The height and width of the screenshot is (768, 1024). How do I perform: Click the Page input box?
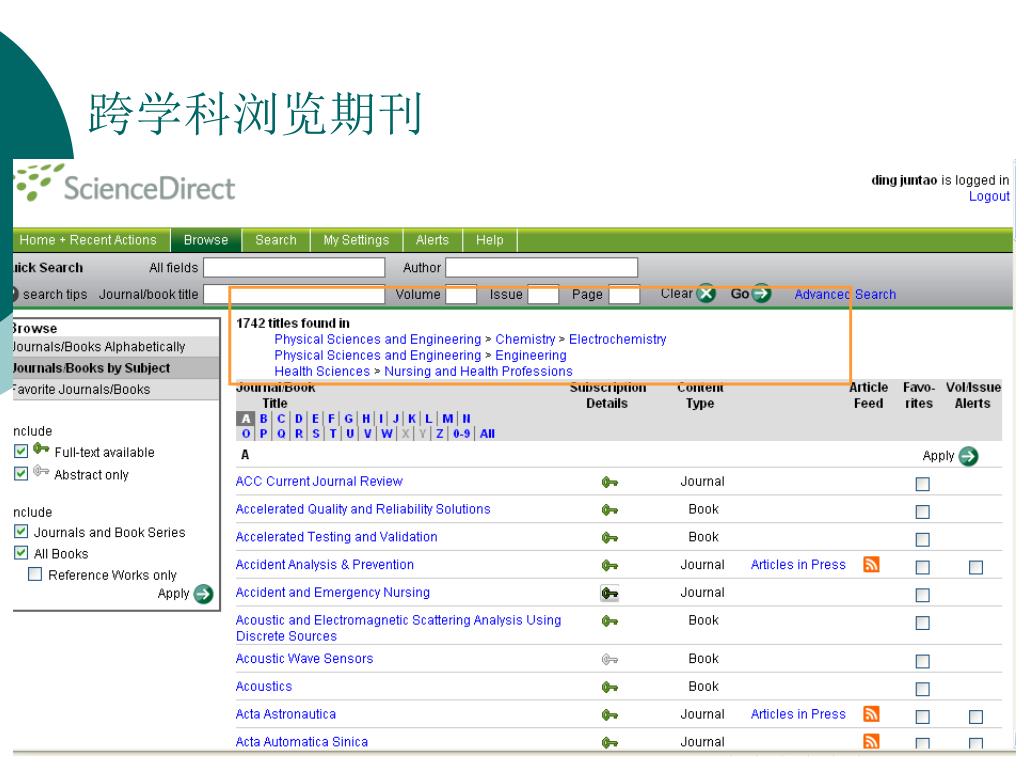click(x=624, y=295)
